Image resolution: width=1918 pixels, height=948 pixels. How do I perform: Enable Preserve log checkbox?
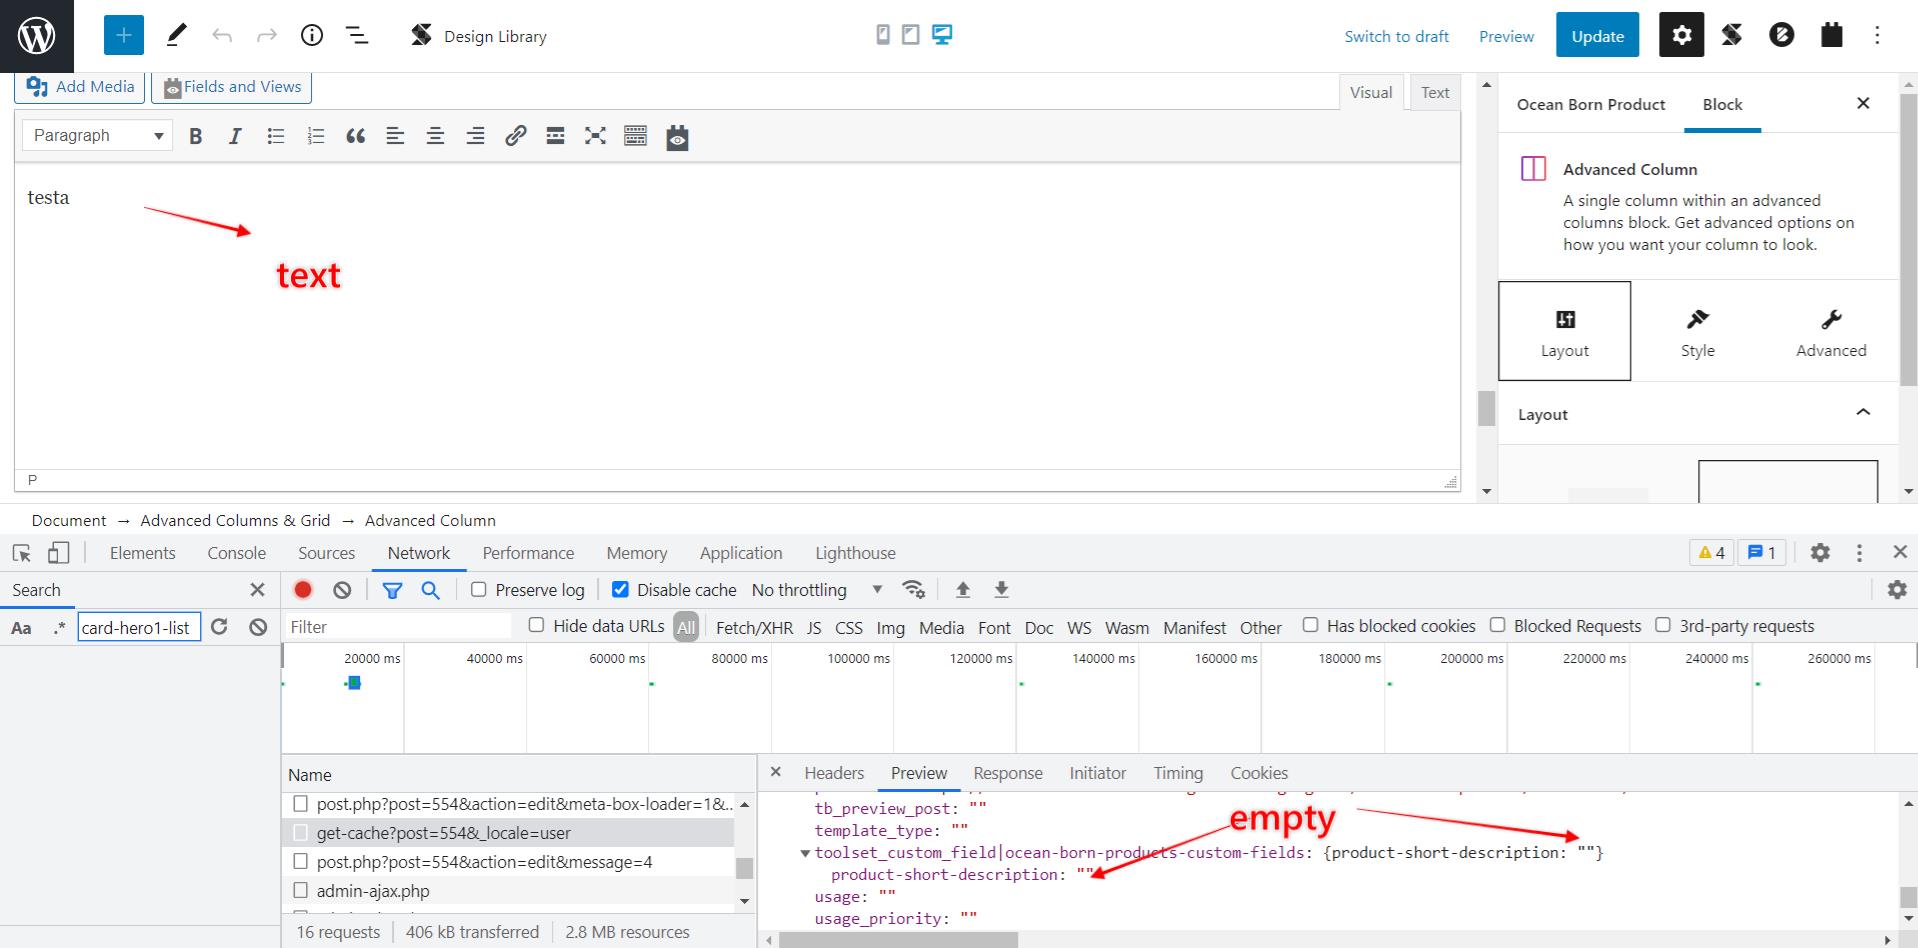479,589
